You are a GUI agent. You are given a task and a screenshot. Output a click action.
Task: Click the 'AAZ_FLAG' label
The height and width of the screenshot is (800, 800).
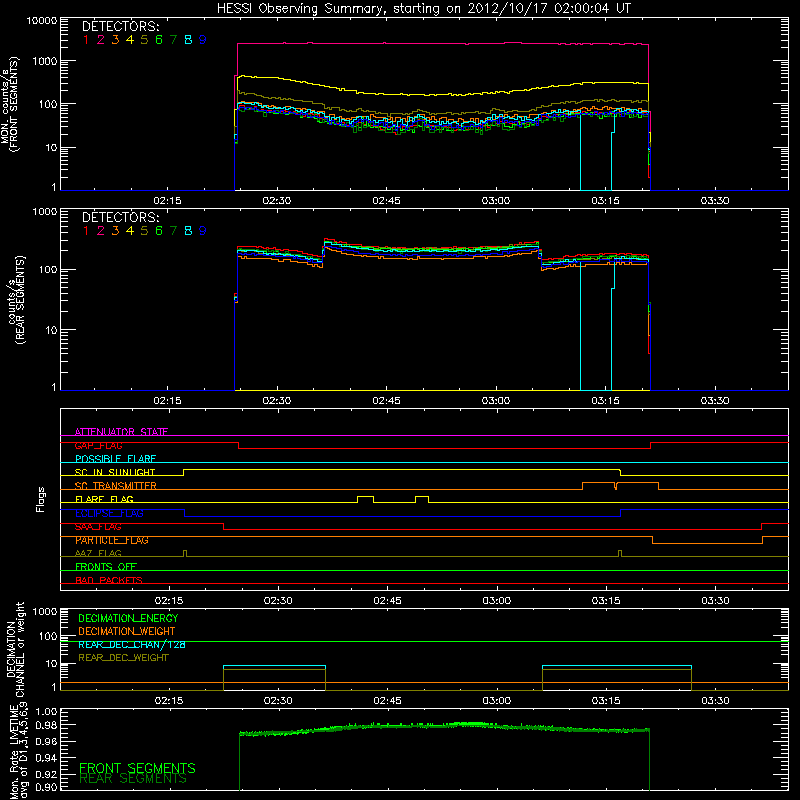pyautogui.click(x=98, y=553)
